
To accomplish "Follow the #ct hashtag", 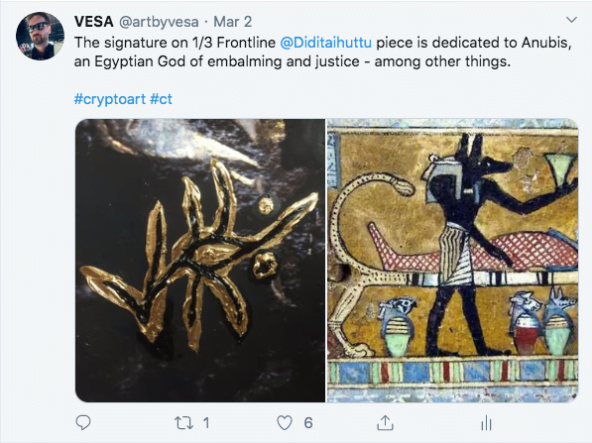I will coord(161,99).
